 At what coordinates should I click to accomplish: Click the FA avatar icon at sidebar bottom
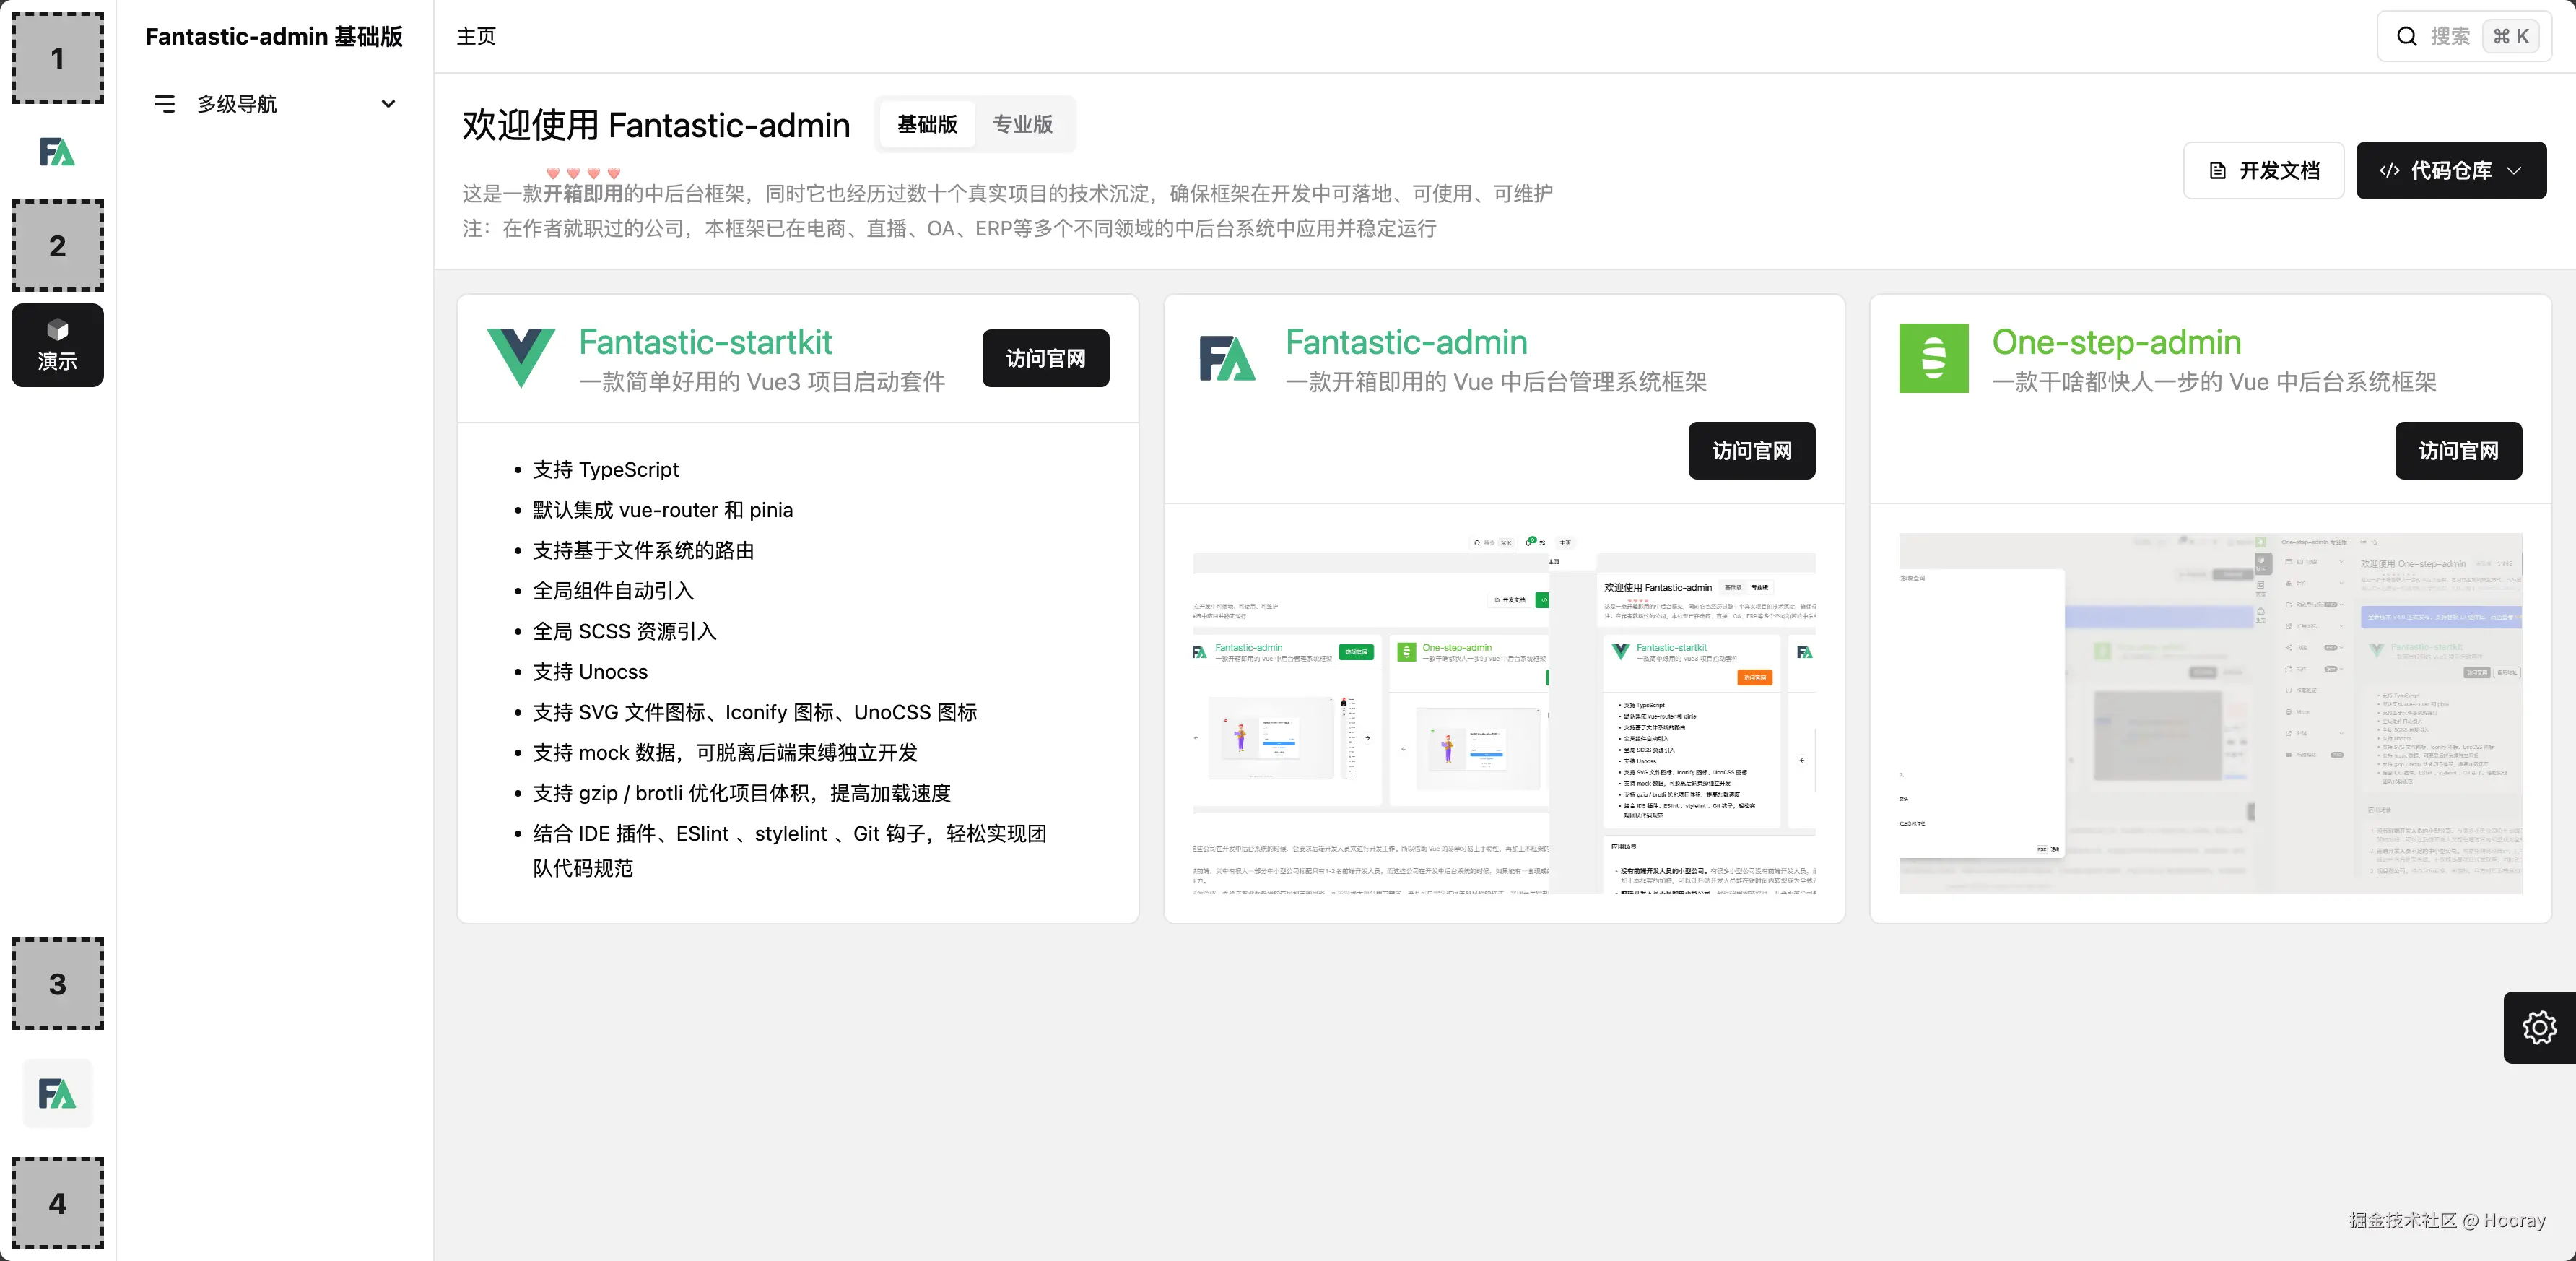(57, 1093)
